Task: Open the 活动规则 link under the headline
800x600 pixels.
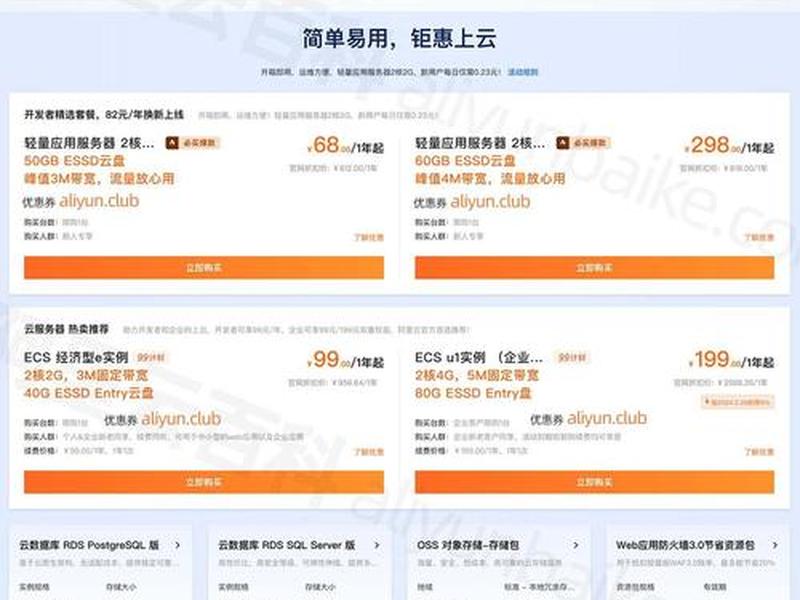Action: [522, 72]
